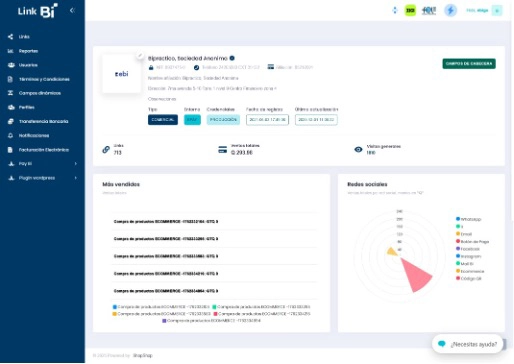The image size is (514, 364).
Task: Toggle Botón de Pago series in legend
Action: [x=472, y=241]
